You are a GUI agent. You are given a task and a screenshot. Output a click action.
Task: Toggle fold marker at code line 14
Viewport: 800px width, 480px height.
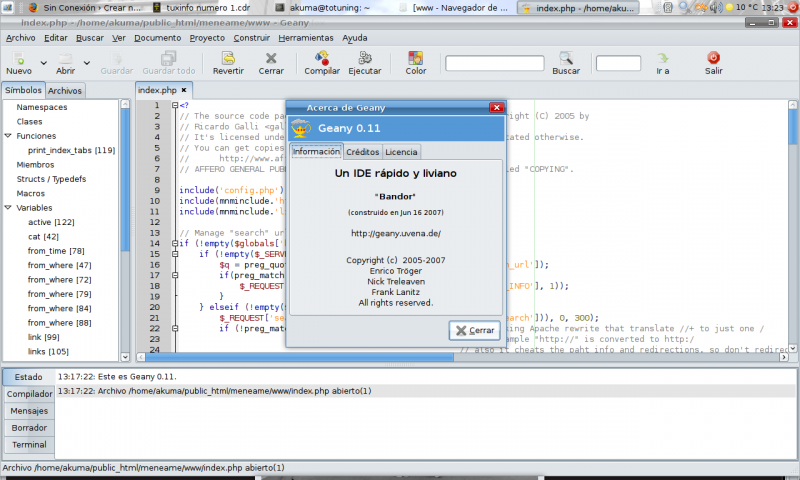[174, 243]
